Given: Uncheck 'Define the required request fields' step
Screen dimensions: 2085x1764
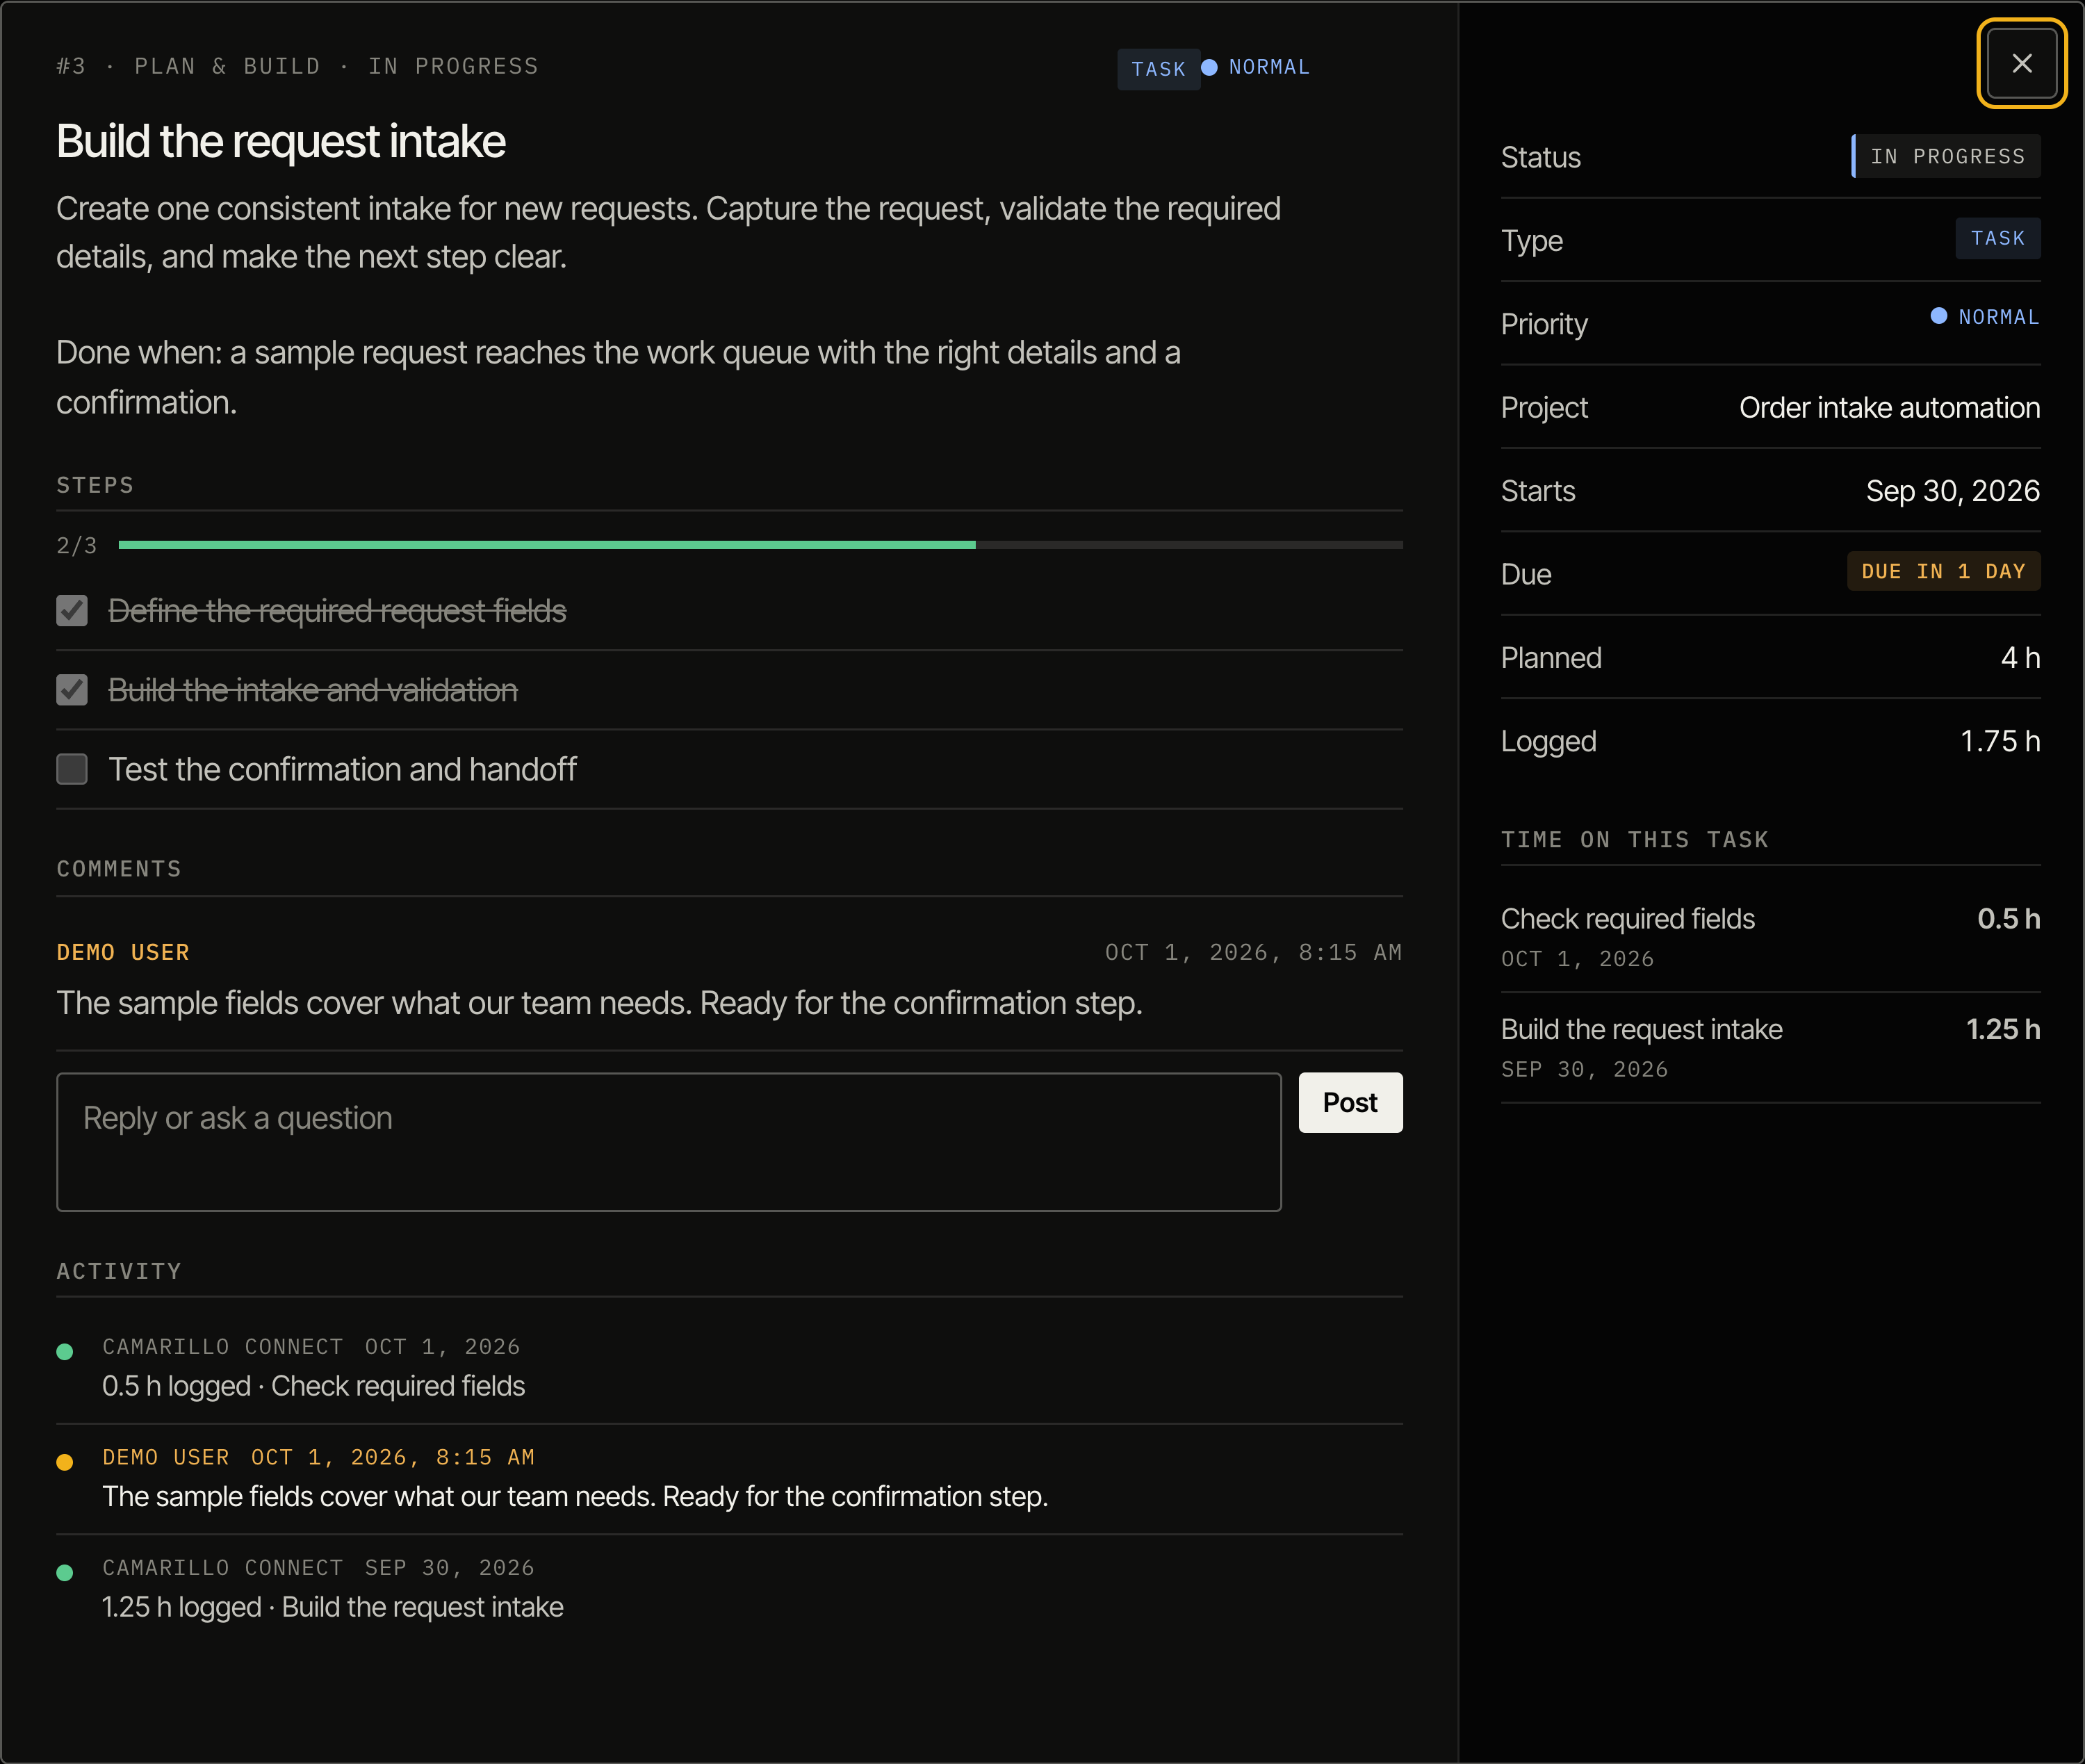Looking at the screenshot, I should [x=72, y=611].
